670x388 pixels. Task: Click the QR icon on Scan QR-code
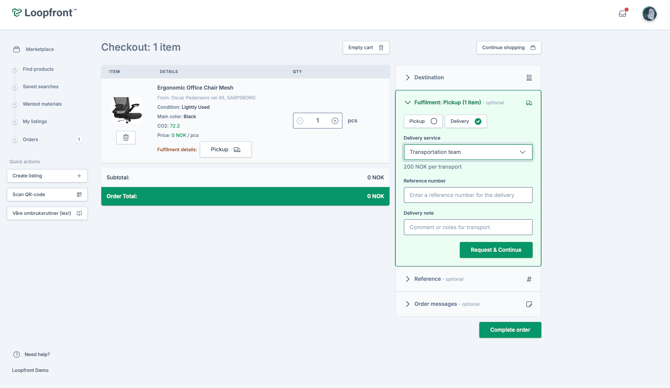point(79,194)
